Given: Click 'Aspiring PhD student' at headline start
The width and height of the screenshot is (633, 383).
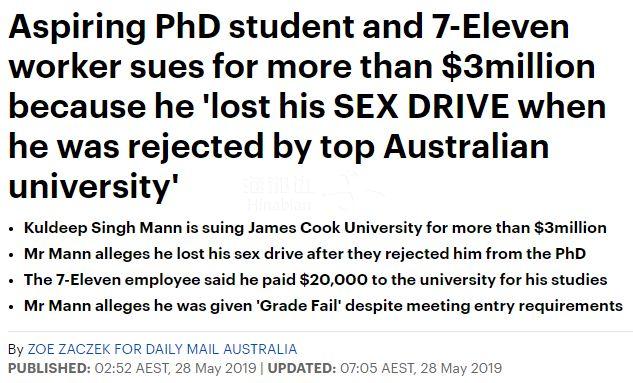Looking at the screenshot, I should click(181, 28).
